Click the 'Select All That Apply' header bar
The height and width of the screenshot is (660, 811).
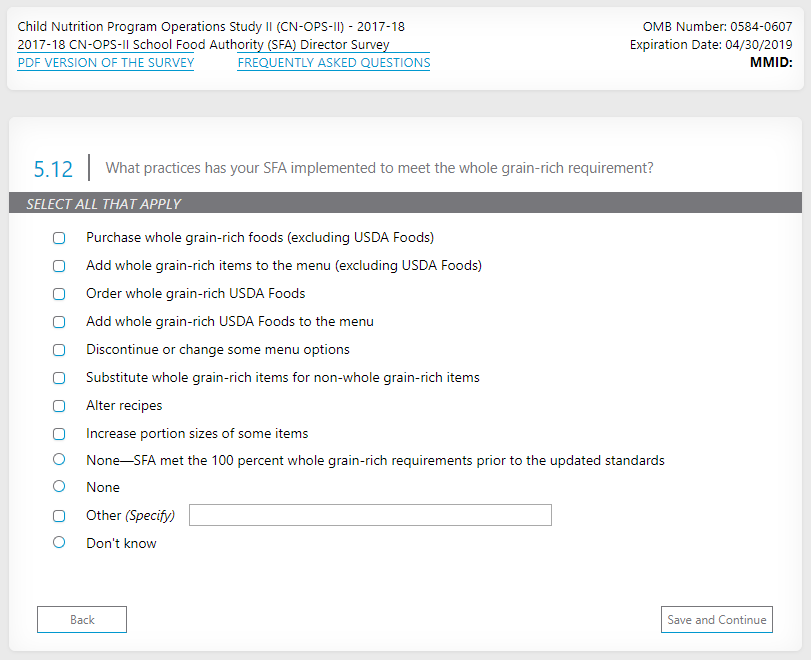pyautogui.click(x=405, y=203)
